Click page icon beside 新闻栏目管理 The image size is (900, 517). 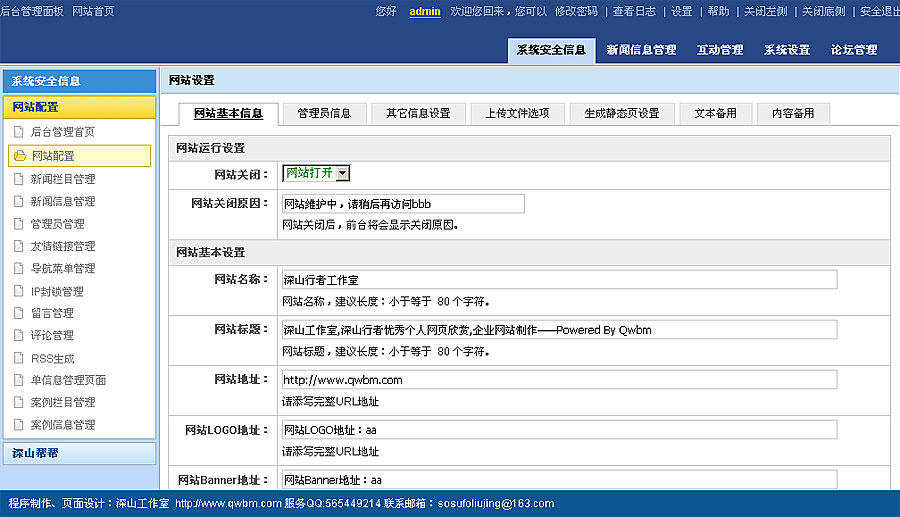coord(18,179)
